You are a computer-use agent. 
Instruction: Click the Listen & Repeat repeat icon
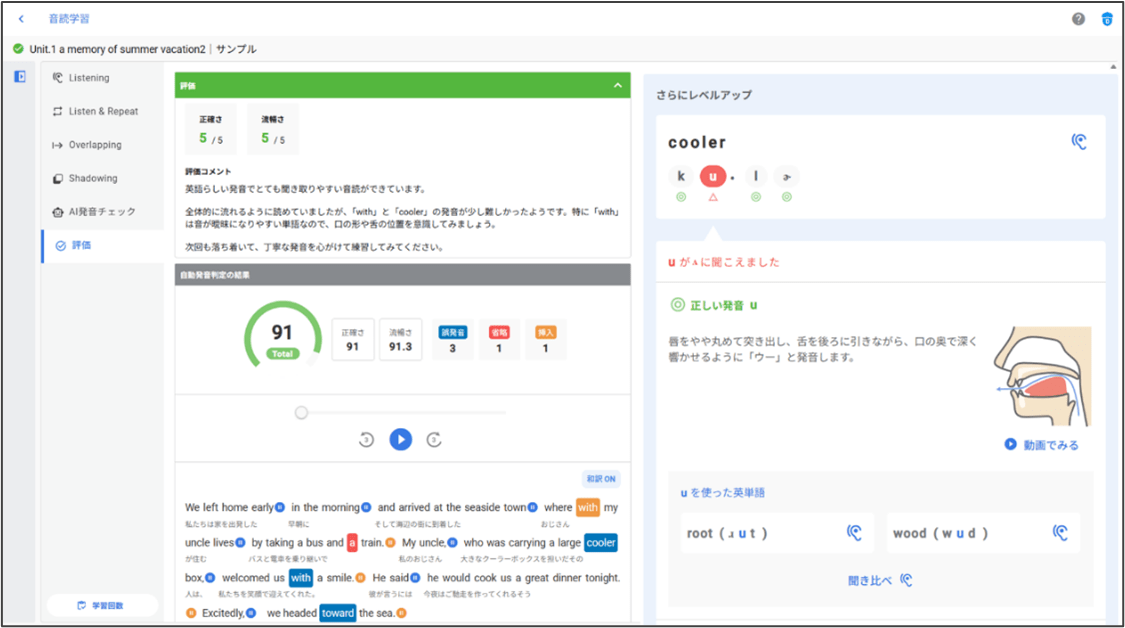59,111
